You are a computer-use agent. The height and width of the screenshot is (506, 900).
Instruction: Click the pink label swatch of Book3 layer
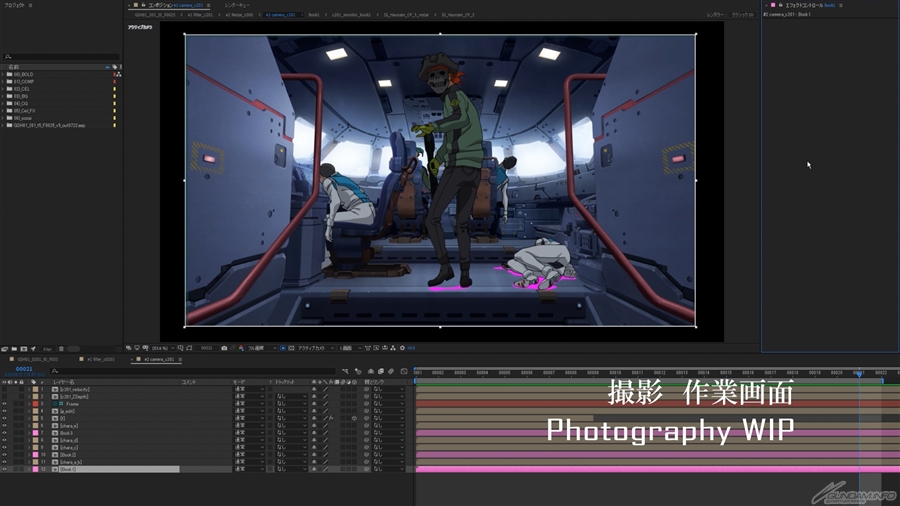[35, 433]
